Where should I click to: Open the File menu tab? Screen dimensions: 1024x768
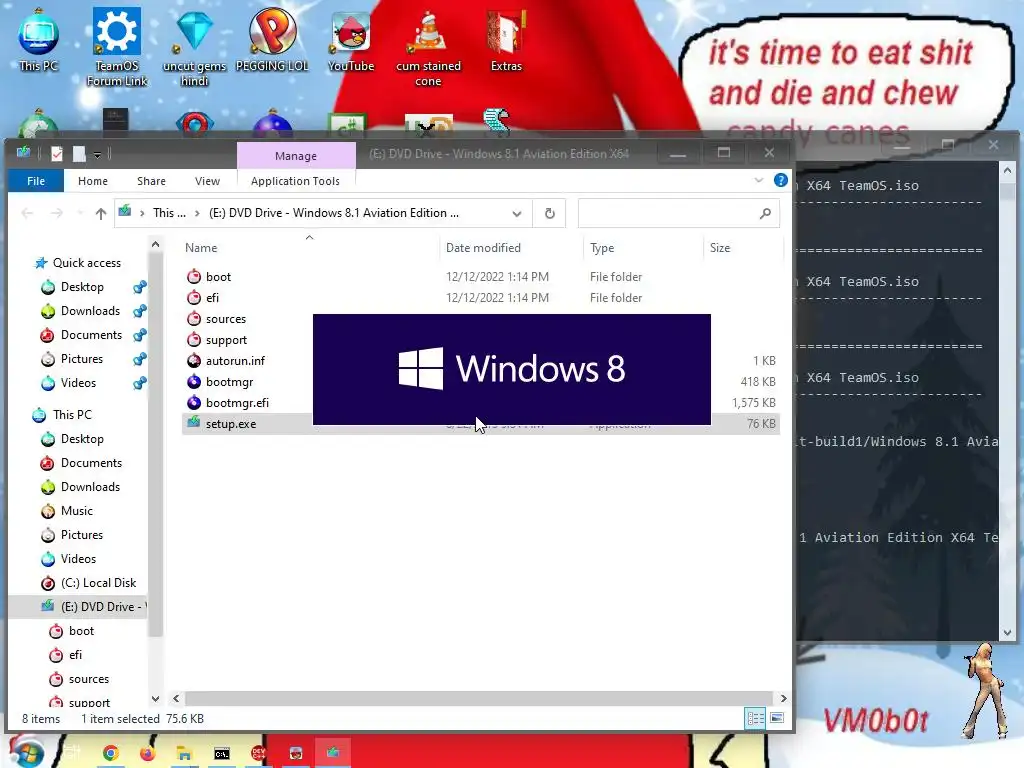click(36, 181)
